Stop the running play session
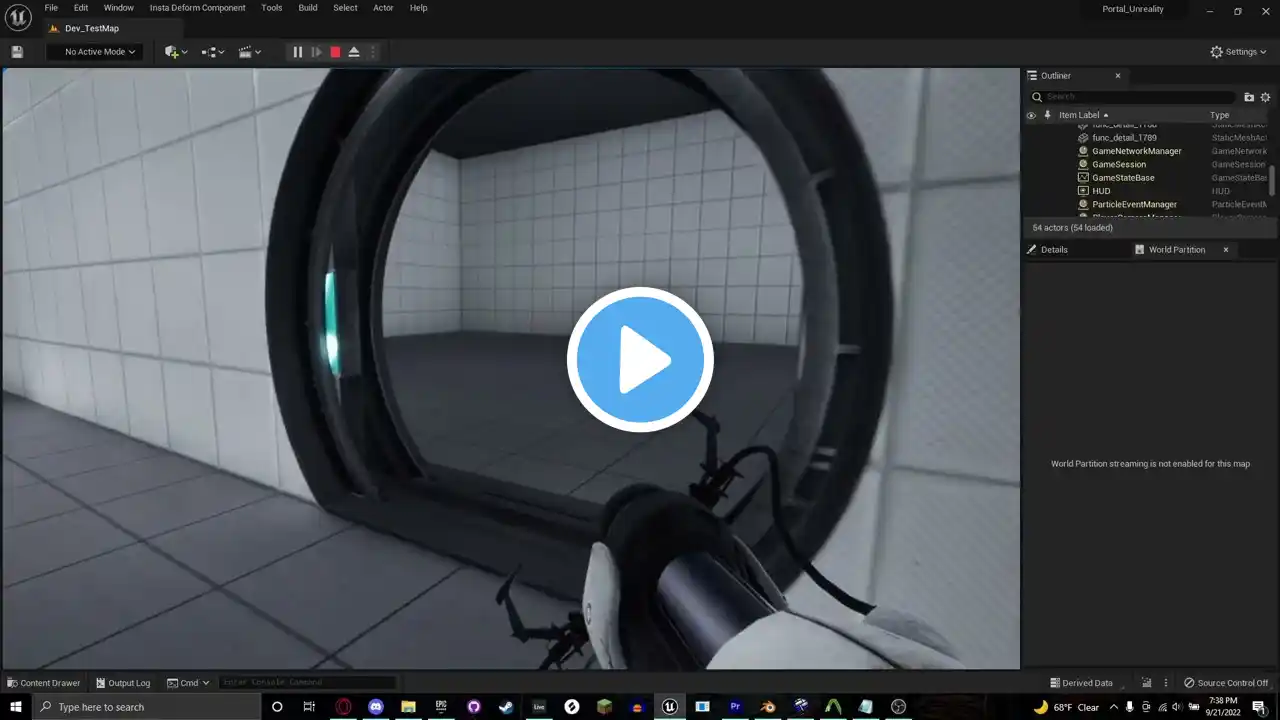Image resolution: width=1280 pixels, height=720 pixels. click(335, 52)
